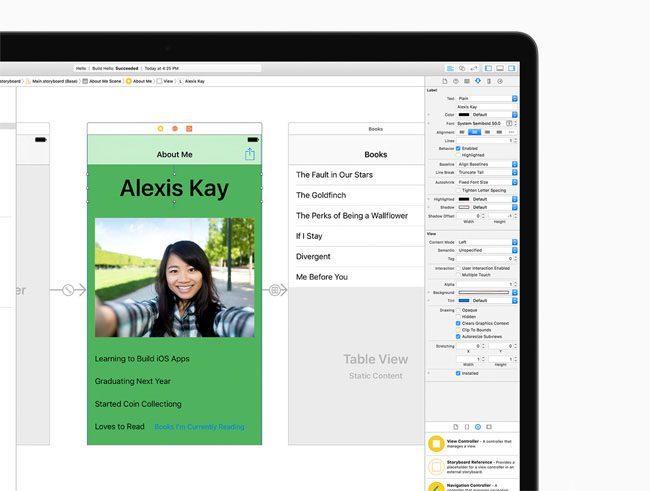Viewport: 650px width, 491px height.
Task: Open the File inspector
Action: click(445, 81)
